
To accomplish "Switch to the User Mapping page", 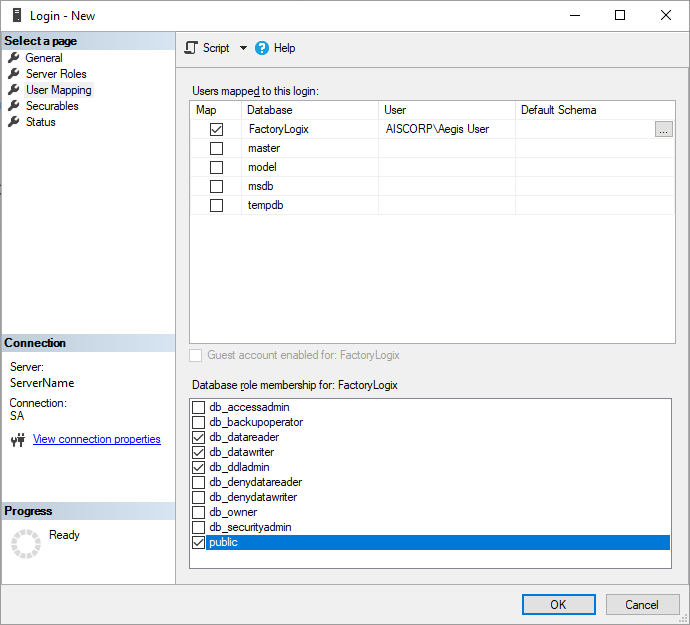I will pyautogui.click(x=58, y=90).
